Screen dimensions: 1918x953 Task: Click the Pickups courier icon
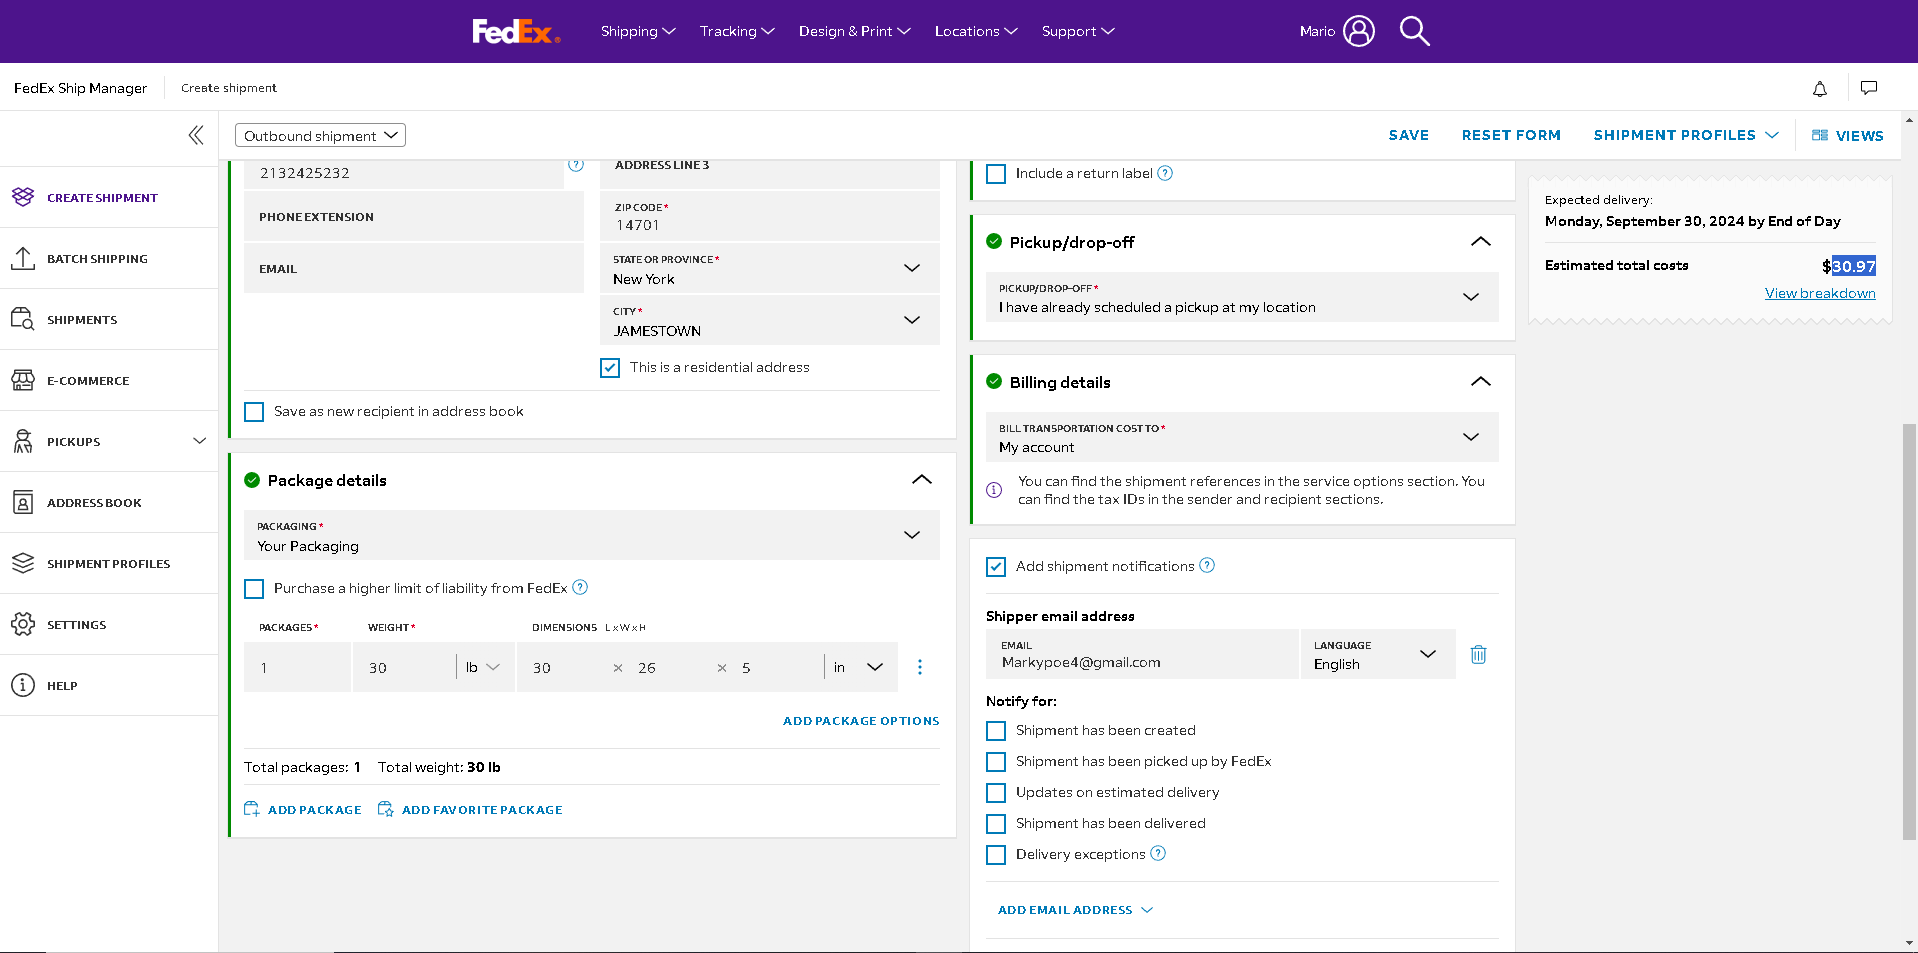[23, 441]
